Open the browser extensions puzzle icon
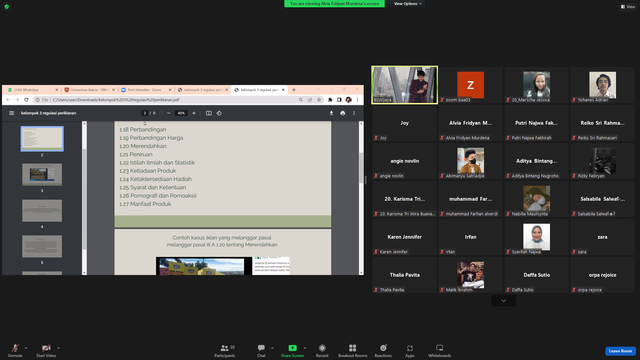This screenshot has height=360, width=640. click(x=330, y=100)
